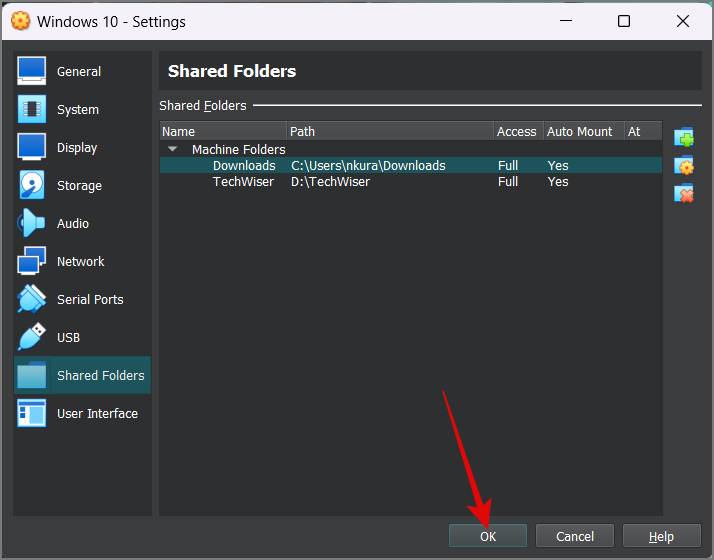Image resolution: width=714 pixels, height=560 pixels.
Task: Select the Shared Folders category label
Action: coord(101,376)
